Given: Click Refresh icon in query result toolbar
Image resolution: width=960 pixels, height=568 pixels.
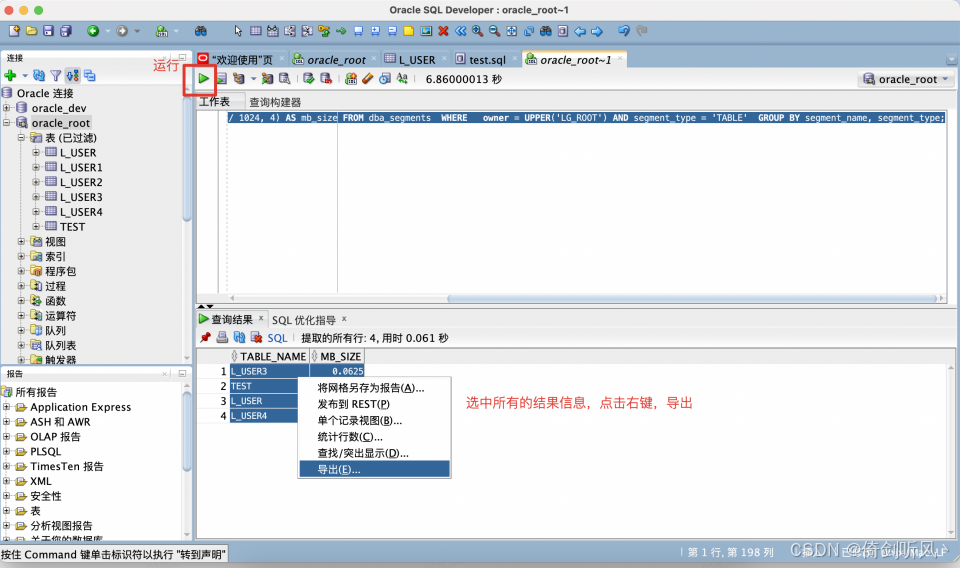Looking at the screenshot, I should tap(239, 337).
